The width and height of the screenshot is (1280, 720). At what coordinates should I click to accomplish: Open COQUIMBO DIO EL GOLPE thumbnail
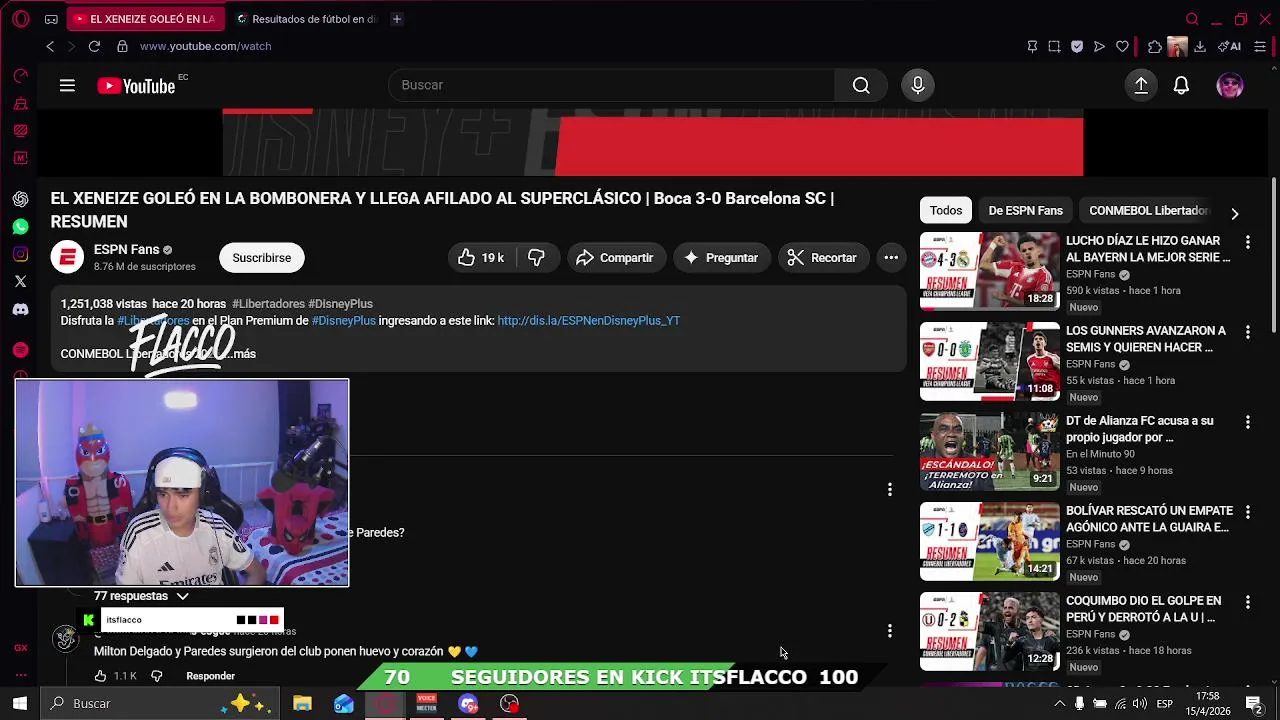989,631
